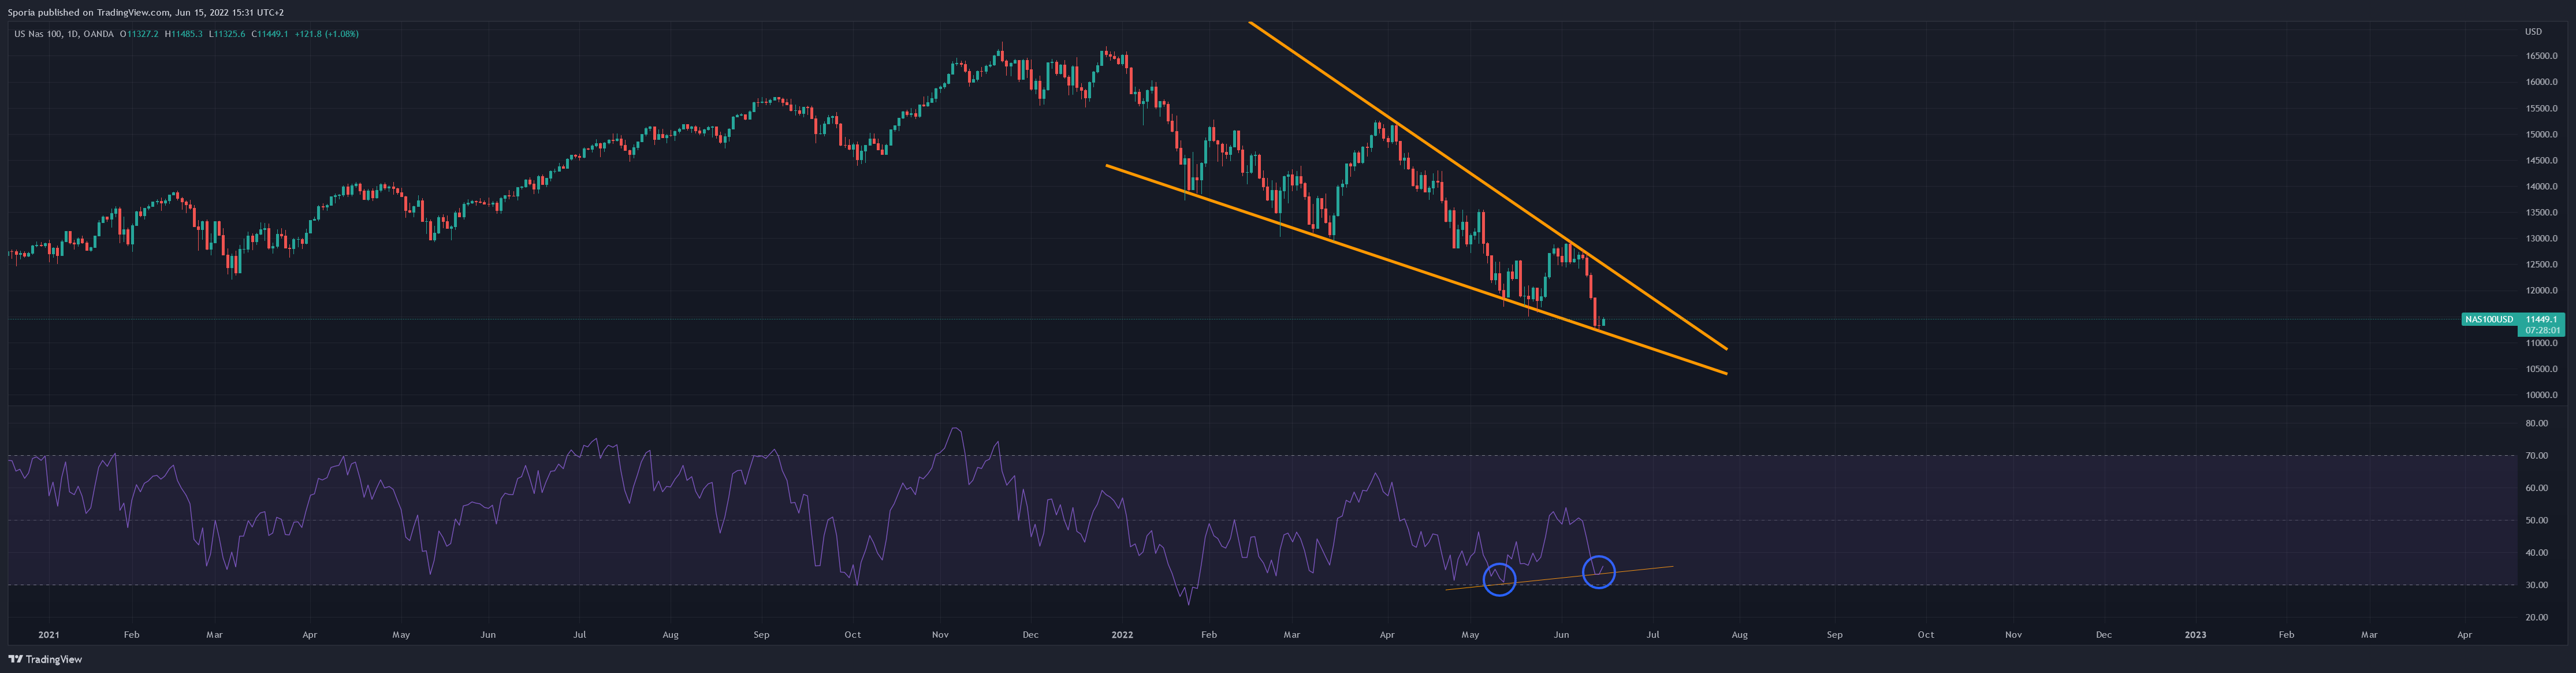Click the RSI 20.00 axis label
Viewport: 2576px width, 673px height.
click(2536, 617)
